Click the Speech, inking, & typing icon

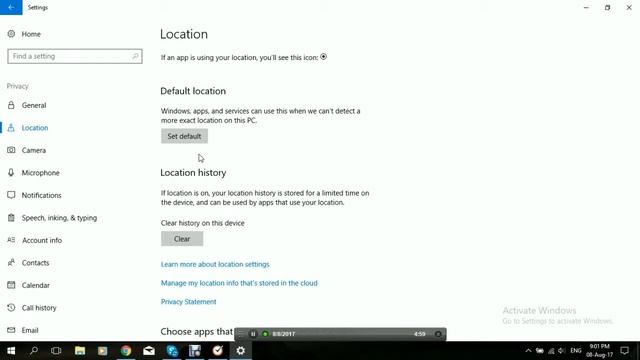tap(11, 218)
